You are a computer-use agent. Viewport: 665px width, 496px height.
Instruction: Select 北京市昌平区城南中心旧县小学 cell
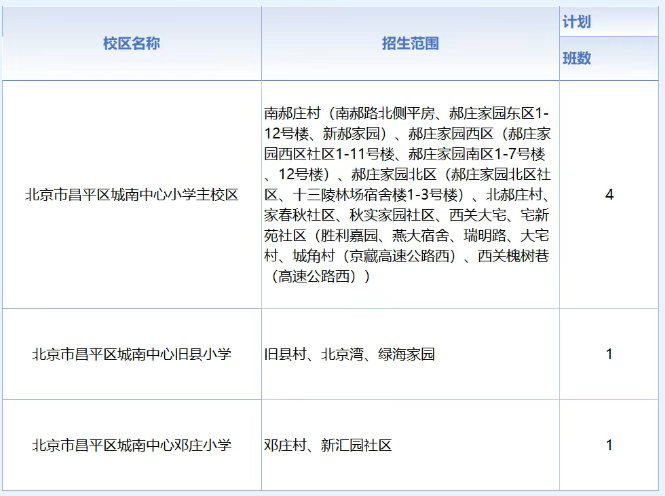(131, 354)
